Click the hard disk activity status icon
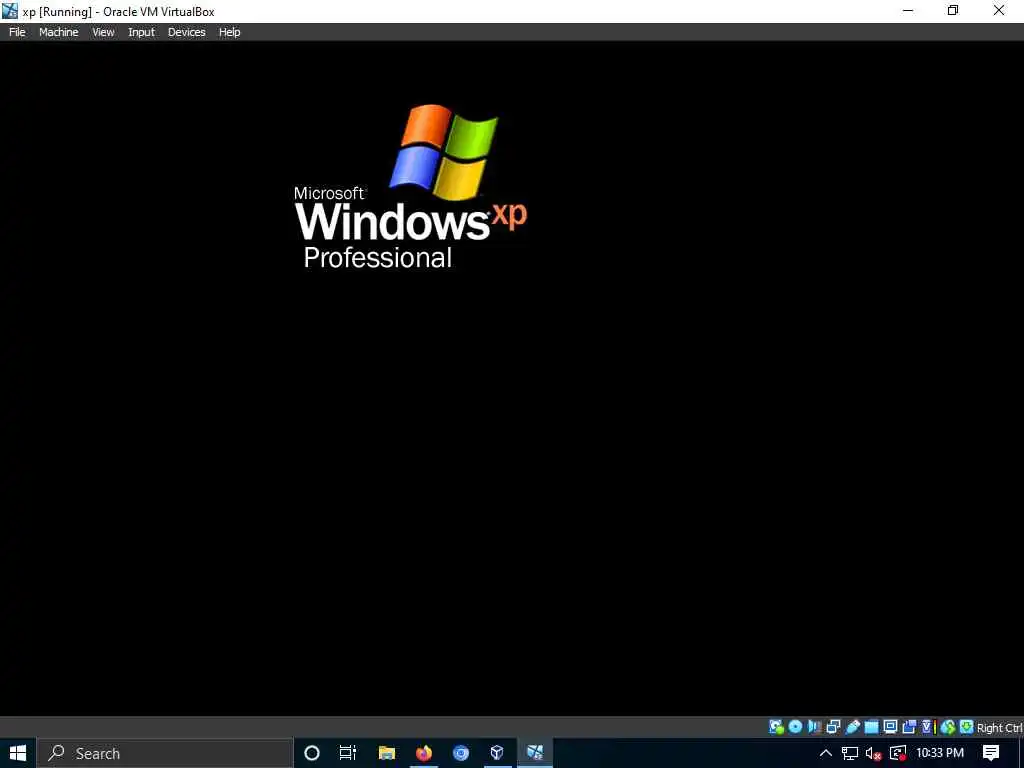This screenshot has width=1024, height=768. pyautogui.click(x=776, y=727)
